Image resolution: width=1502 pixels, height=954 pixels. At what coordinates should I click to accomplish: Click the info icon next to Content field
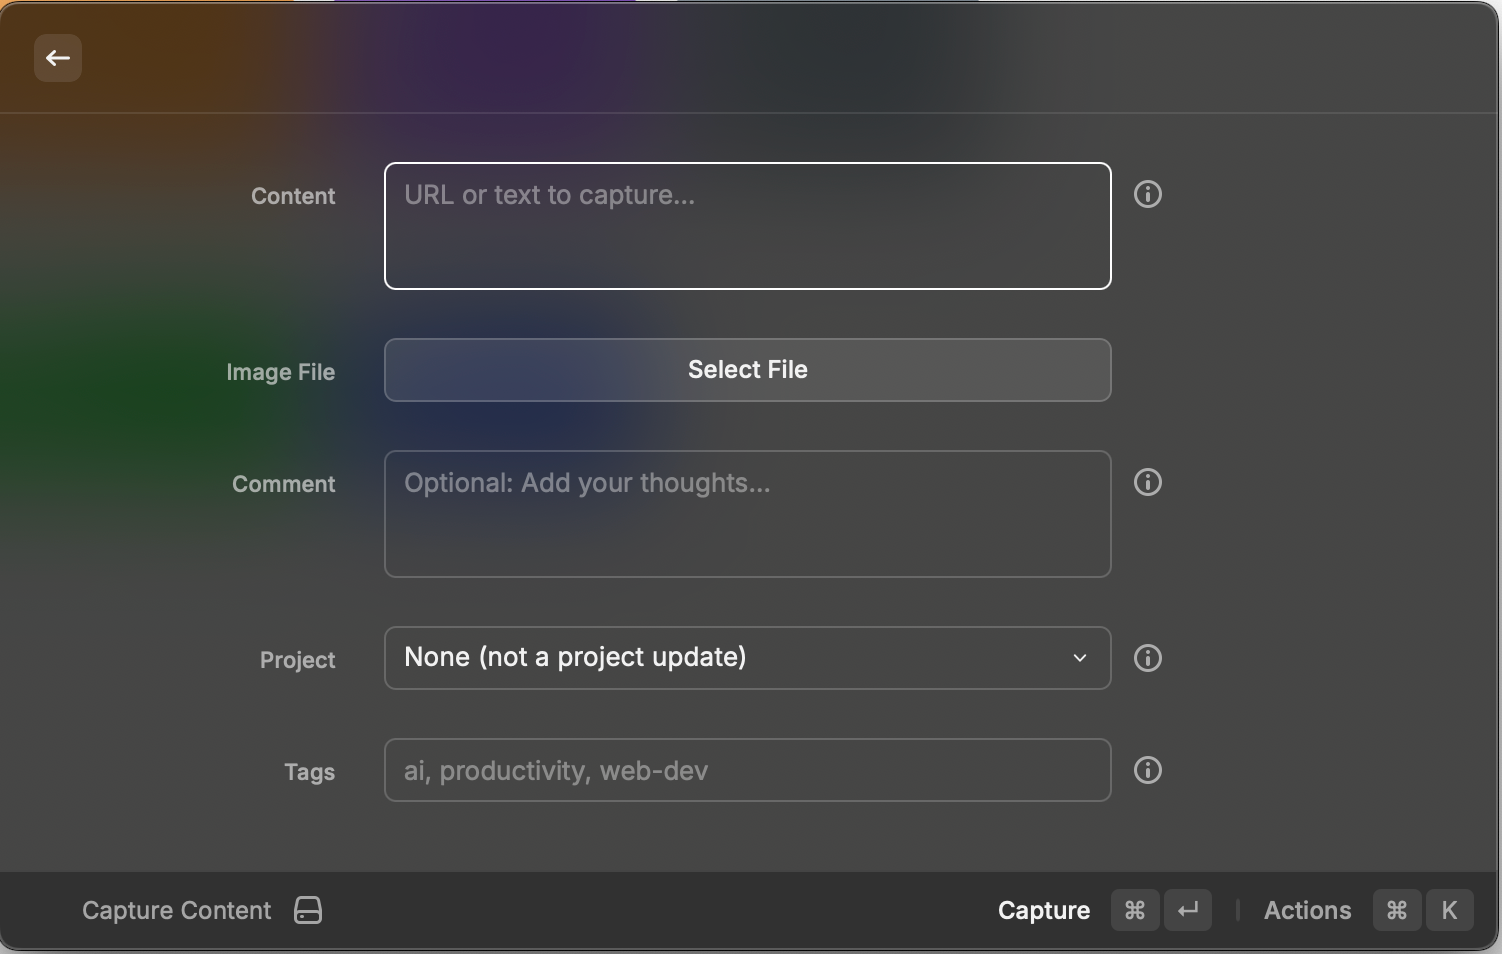click(1148, 195)
